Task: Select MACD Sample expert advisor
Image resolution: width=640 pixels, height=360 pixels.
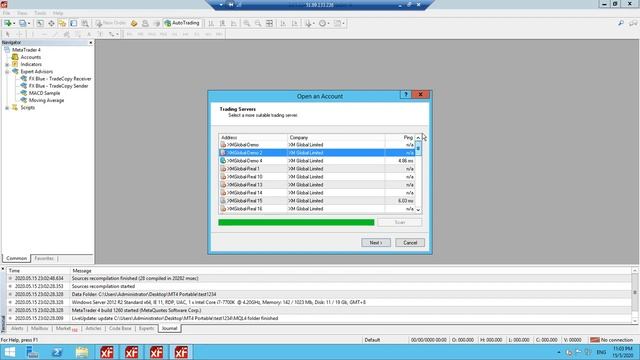Action: coord(44,93)
